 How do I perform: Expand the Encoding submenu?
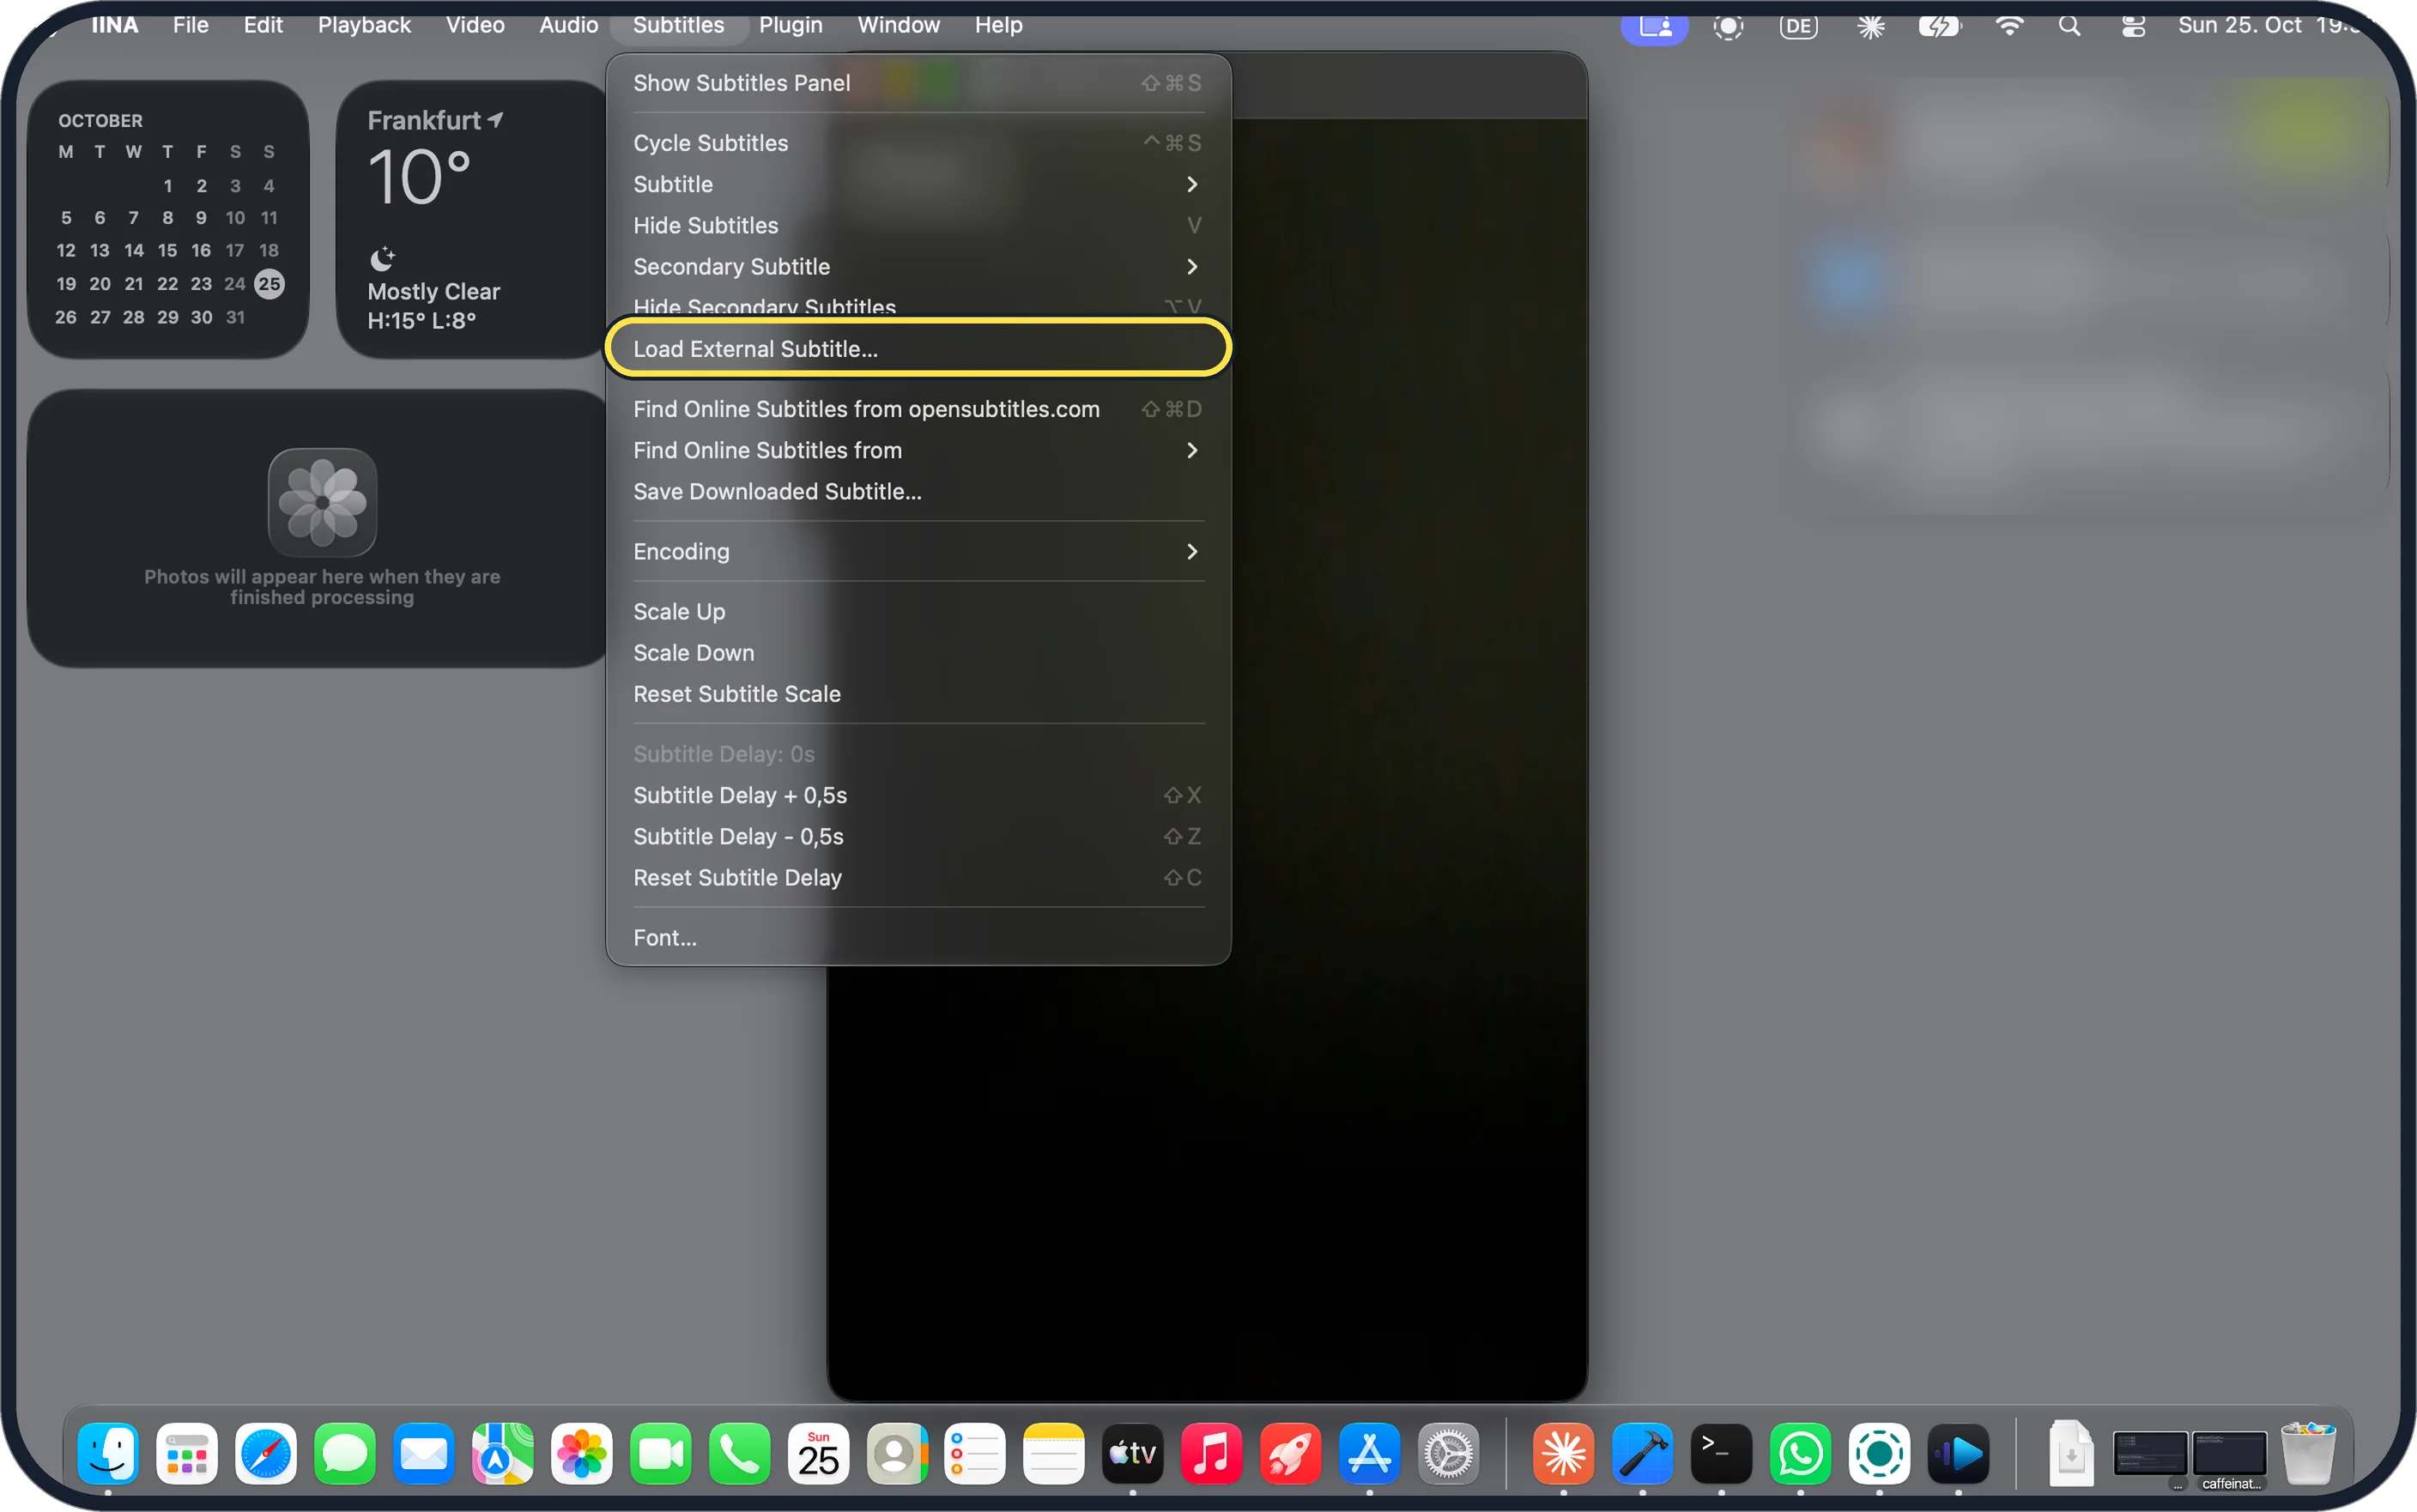click(918, 552)
